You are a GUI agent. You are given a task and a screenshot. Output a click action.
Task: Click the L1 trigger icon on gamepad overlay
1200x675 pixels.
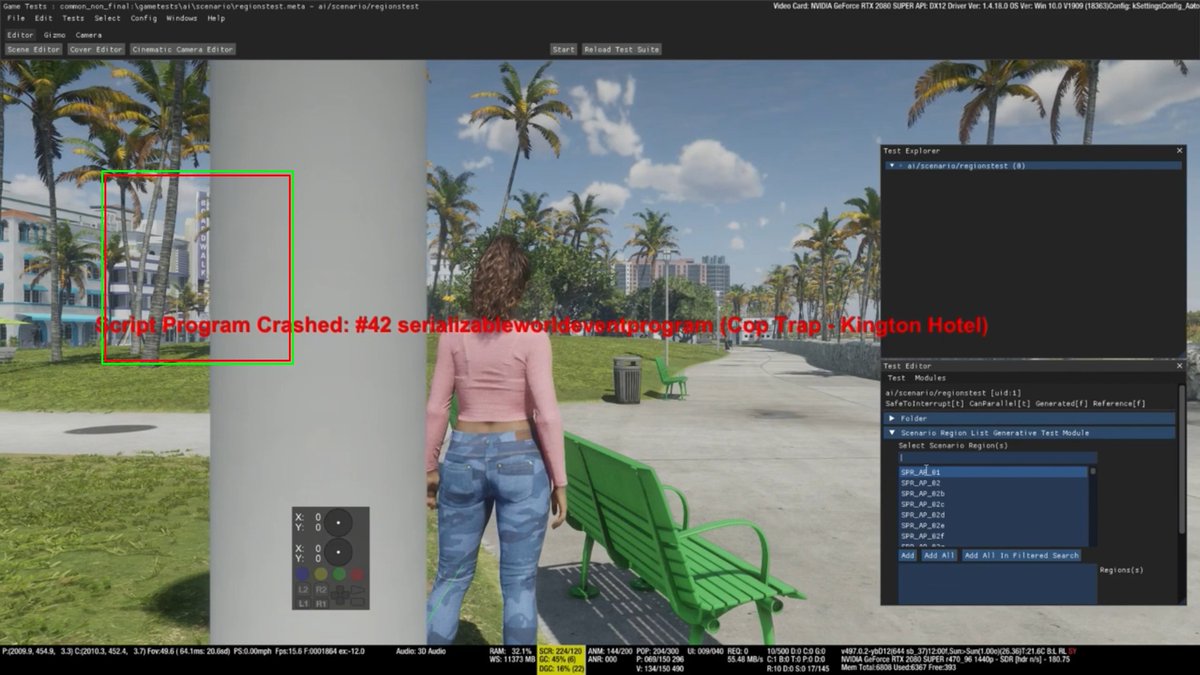coord(305,602)
